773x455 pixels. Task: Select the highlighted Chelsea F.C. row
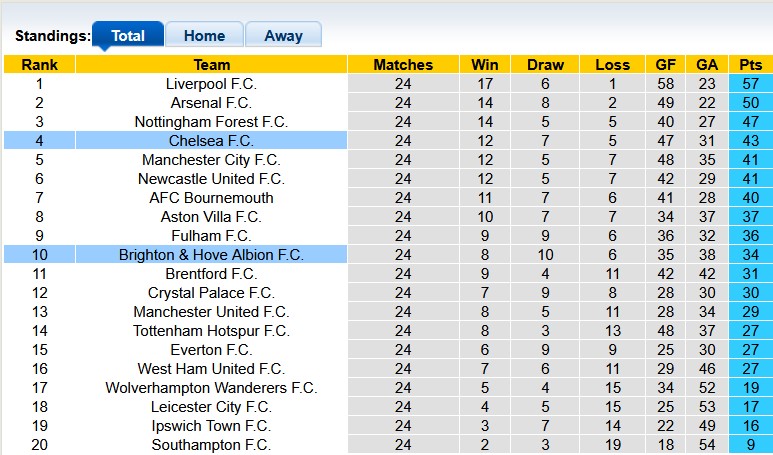tap(211, 141)
